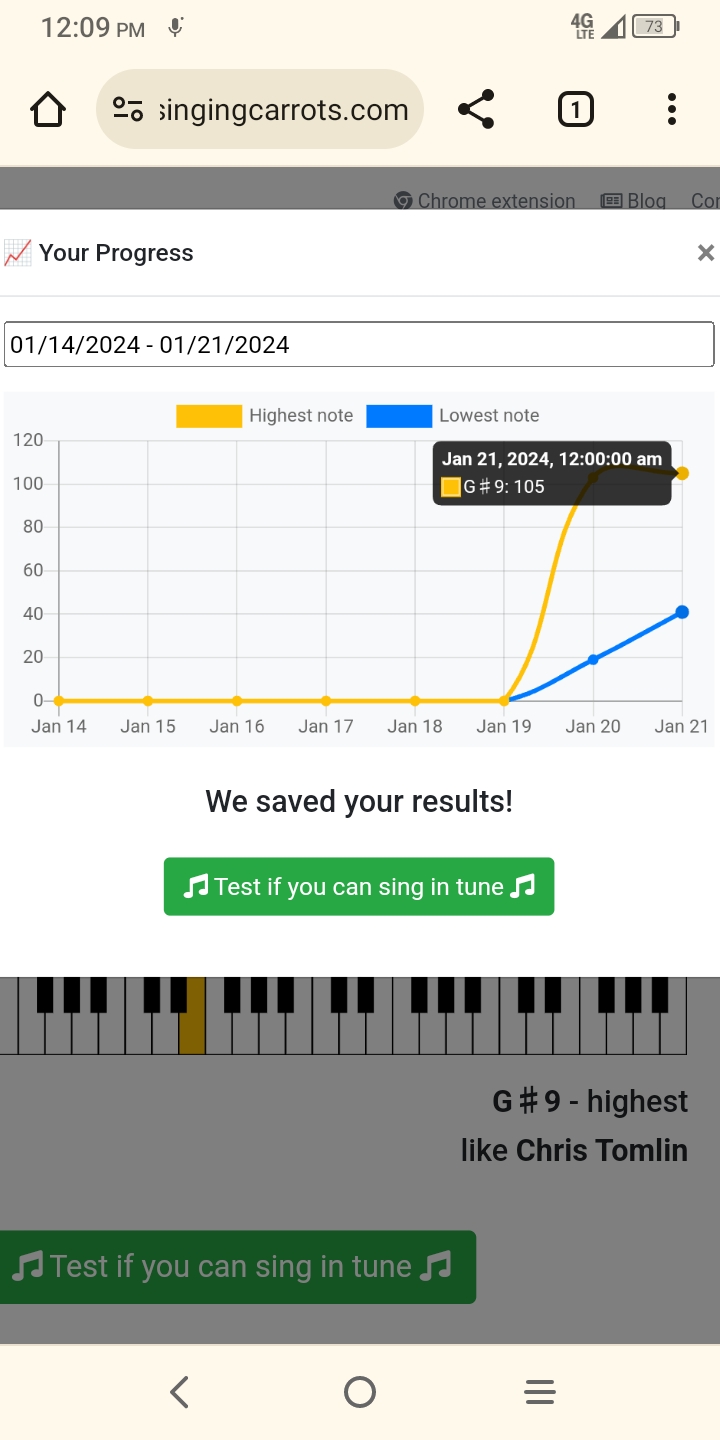Open the Chrome extension link

coord(485,201)
